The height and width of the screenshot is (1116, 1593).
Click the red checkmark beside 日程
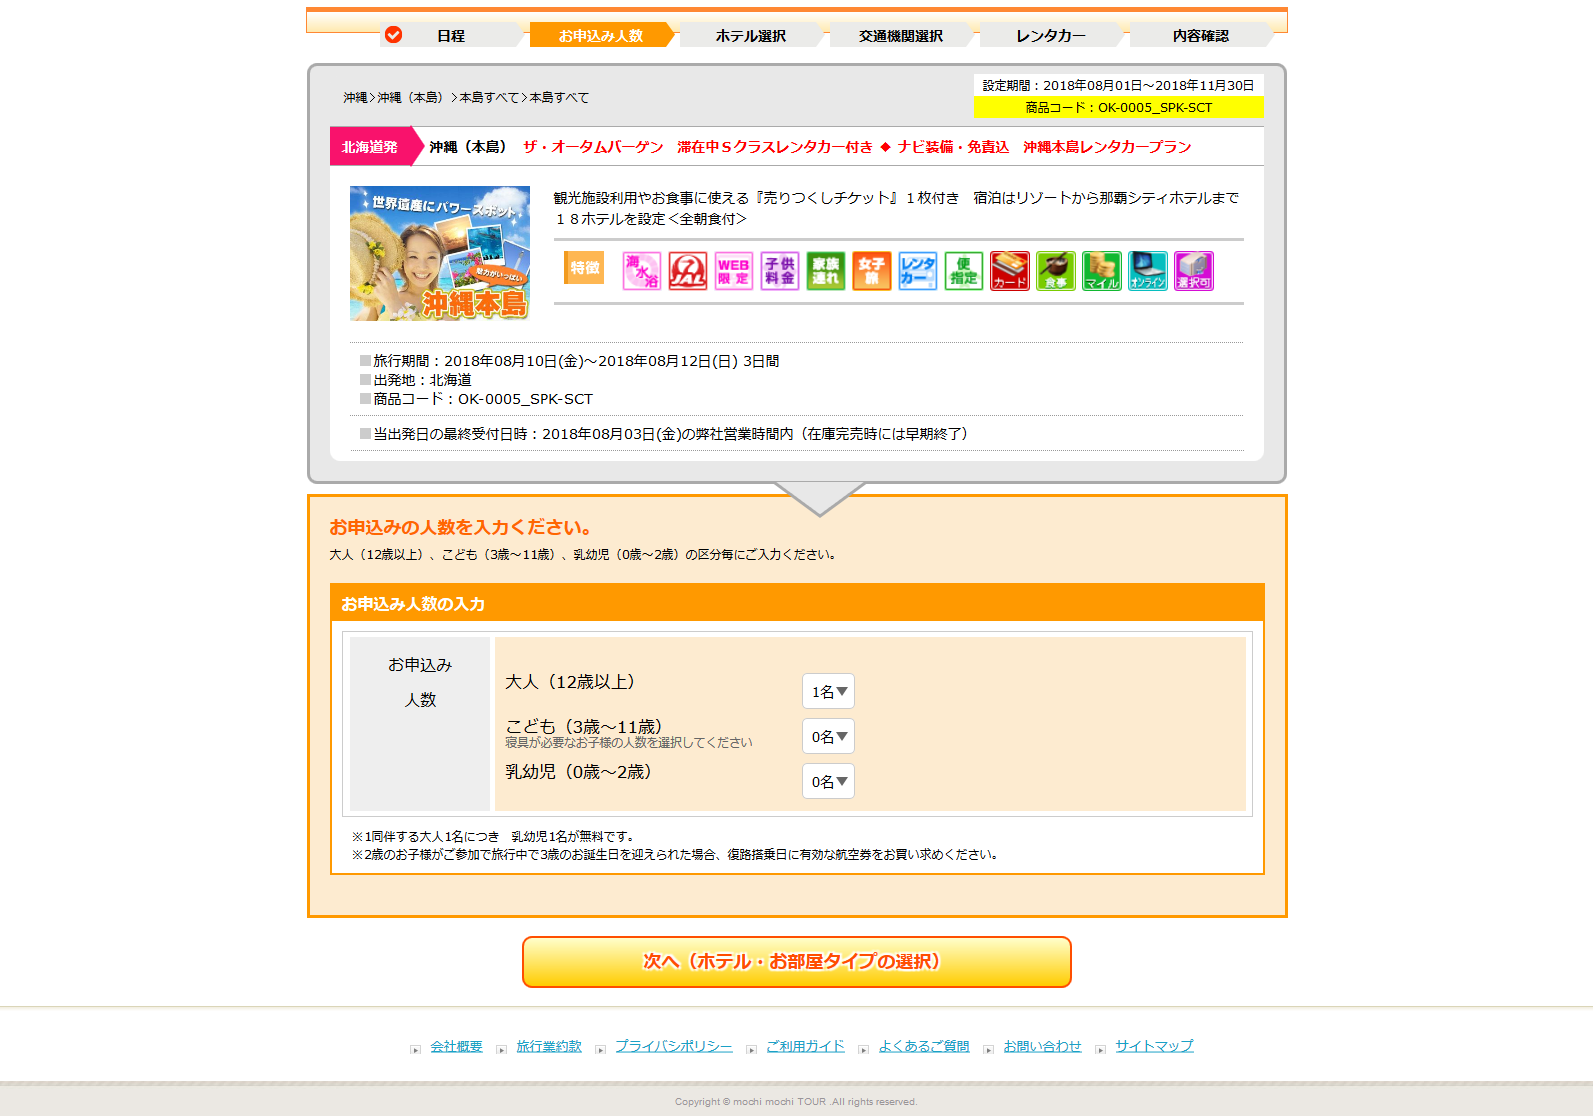[x=394, y=35]
